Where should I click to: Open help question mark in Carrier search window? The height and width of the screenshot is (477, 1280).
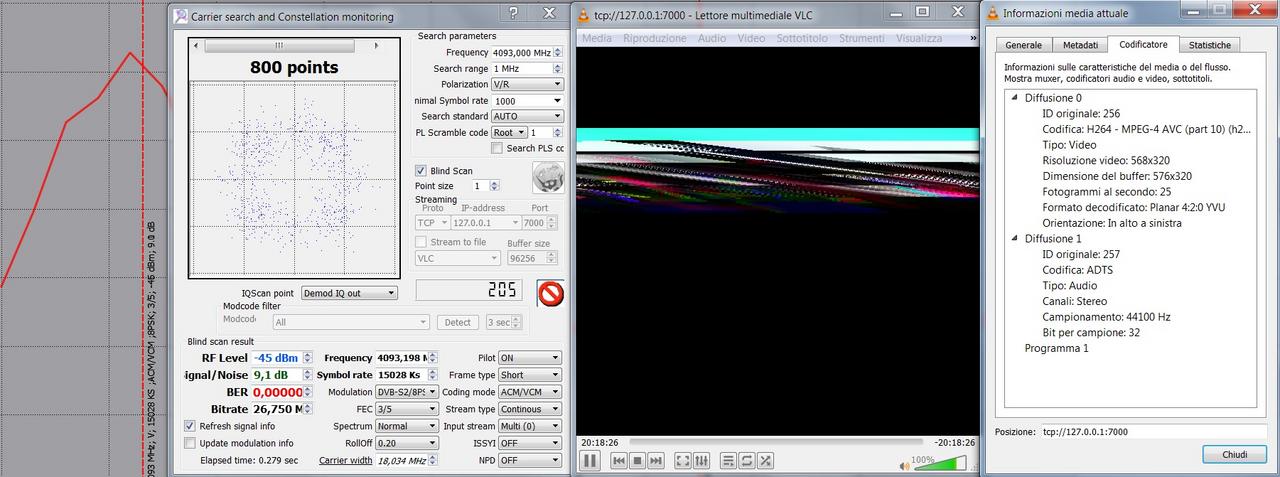point(513,13)
